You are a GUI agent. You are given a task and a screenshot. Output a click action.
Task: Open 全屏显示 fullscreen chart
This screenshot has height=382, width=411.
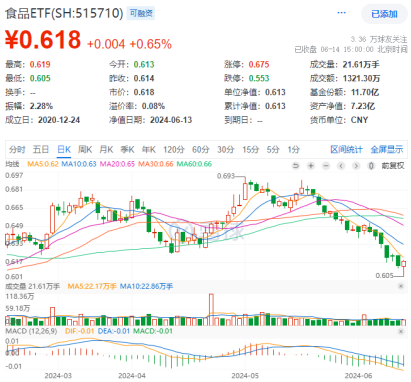tap(387, 149)
